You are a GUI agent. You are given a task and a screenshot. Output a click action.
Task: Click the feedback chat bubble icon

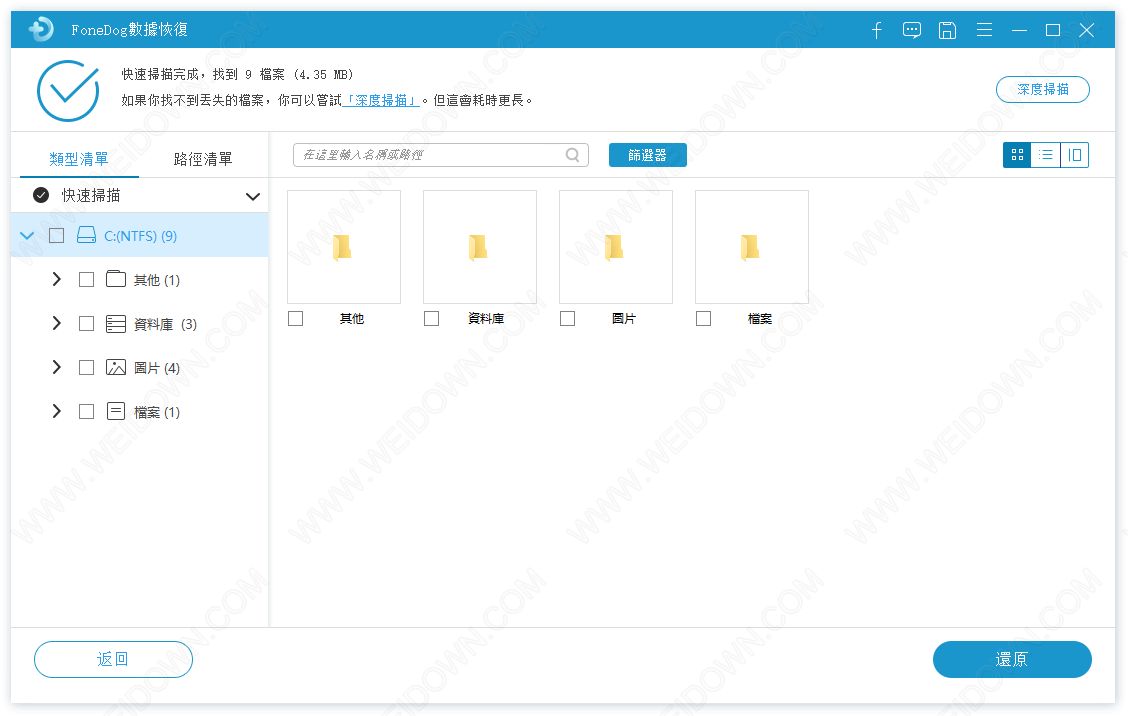click(x=912, y=30)
